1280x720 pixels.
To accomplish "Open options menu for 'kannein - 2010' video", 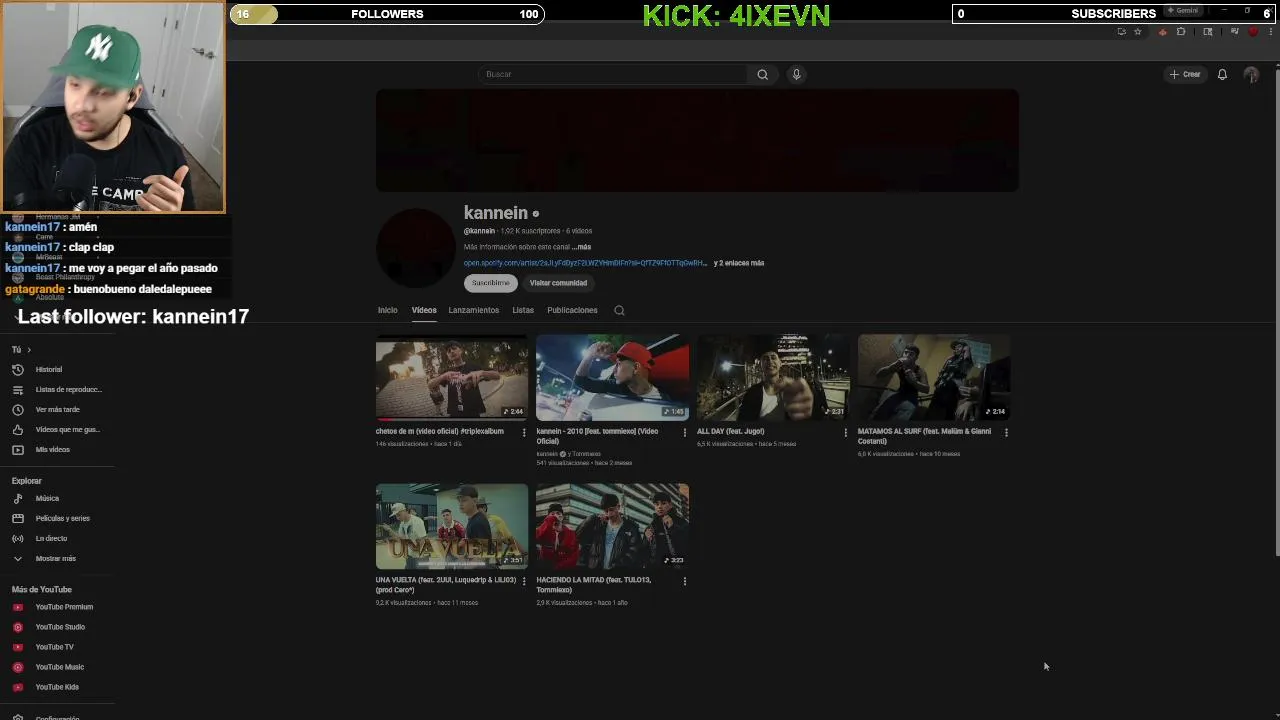I will [x=685, y=432].
